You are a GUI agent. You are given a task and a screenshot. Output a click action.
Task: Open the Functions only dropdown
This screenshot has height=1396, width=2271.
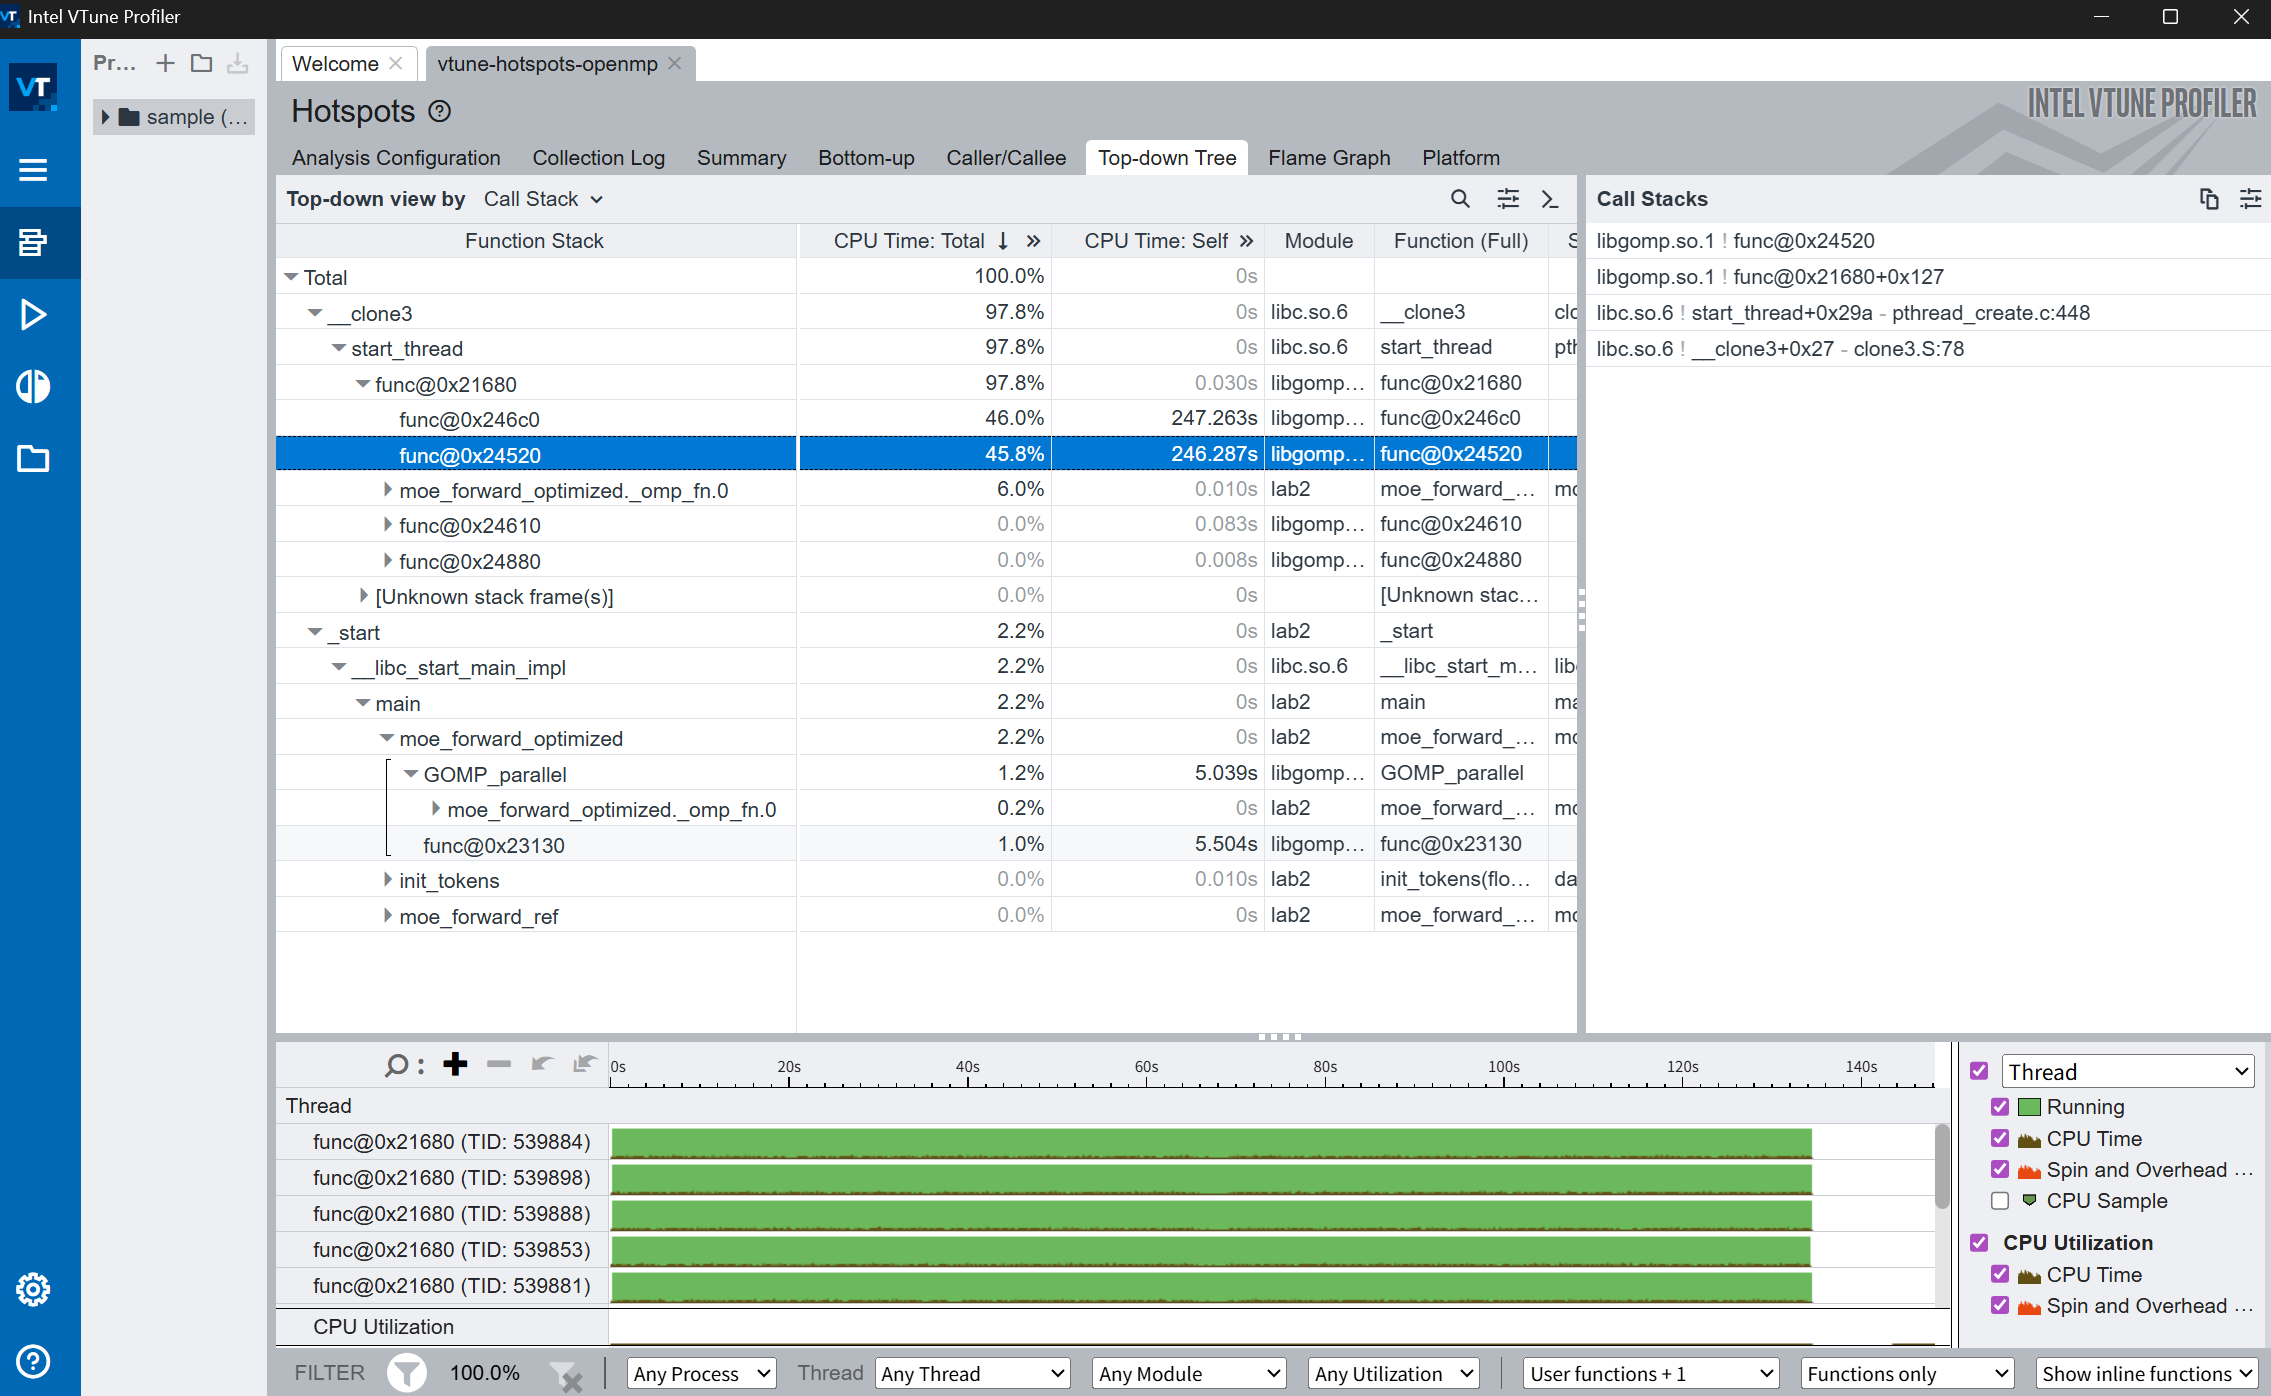(x=1908, y=1373)
